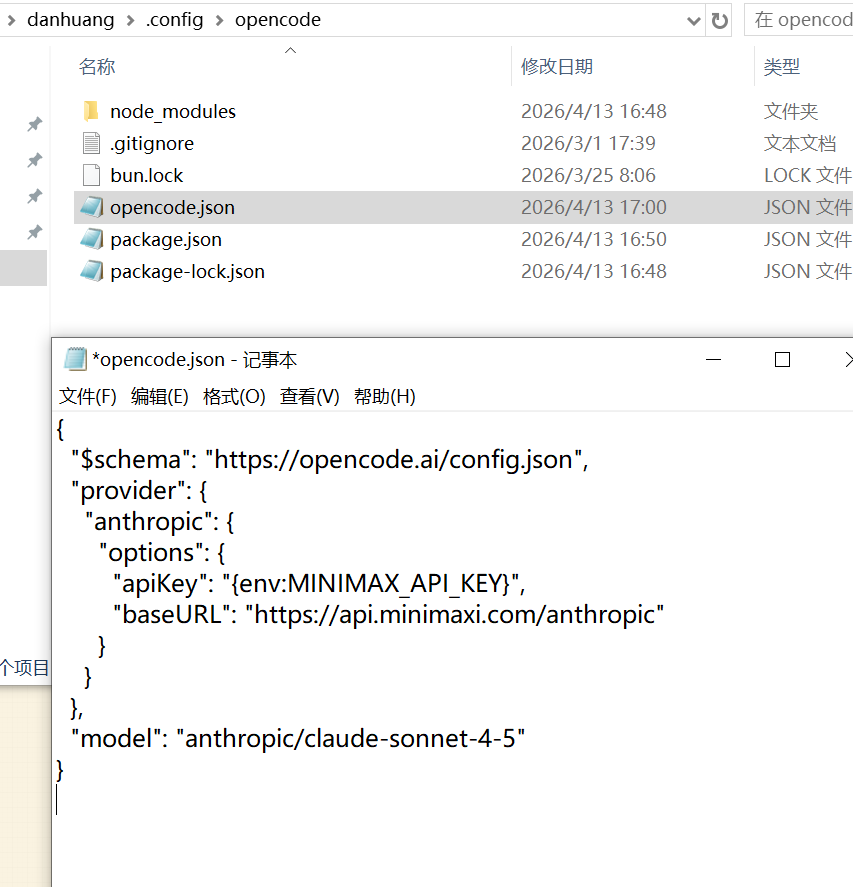
Task: Sort files by 名称 column header
Action: point(97,67)
